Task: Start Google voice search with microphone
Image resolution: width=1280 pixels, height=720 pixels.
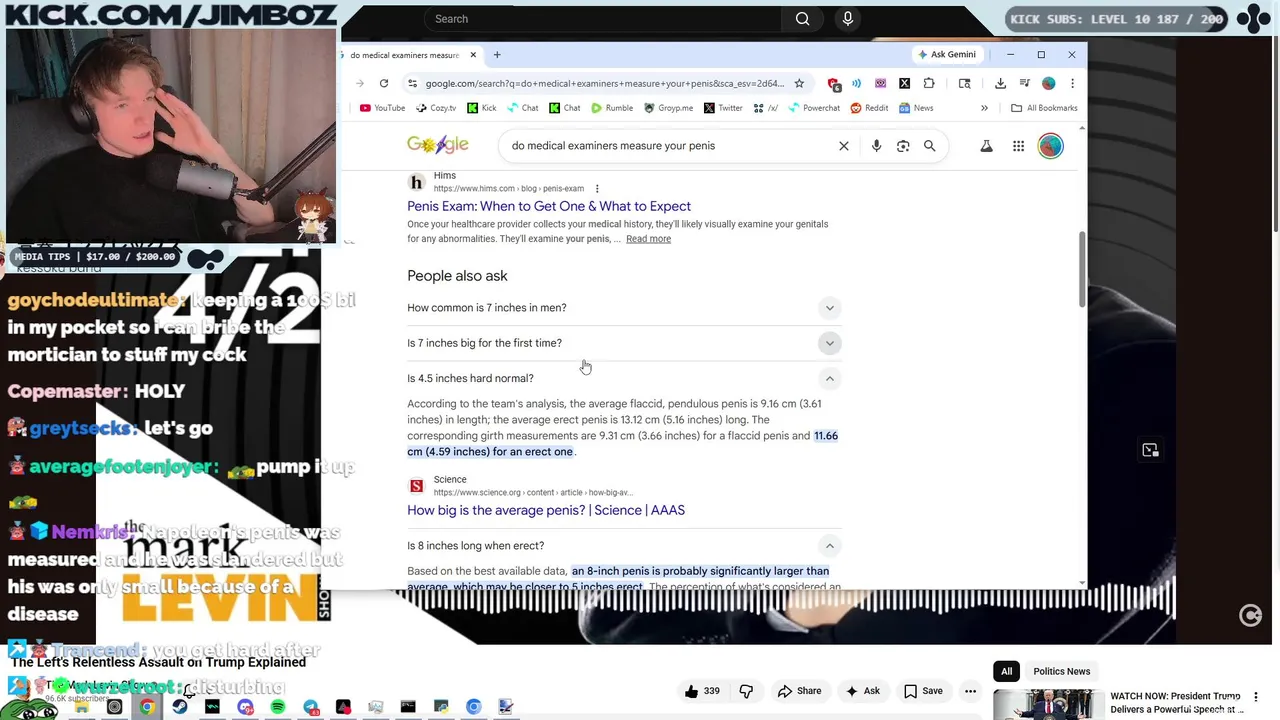Action: [876, 146]
